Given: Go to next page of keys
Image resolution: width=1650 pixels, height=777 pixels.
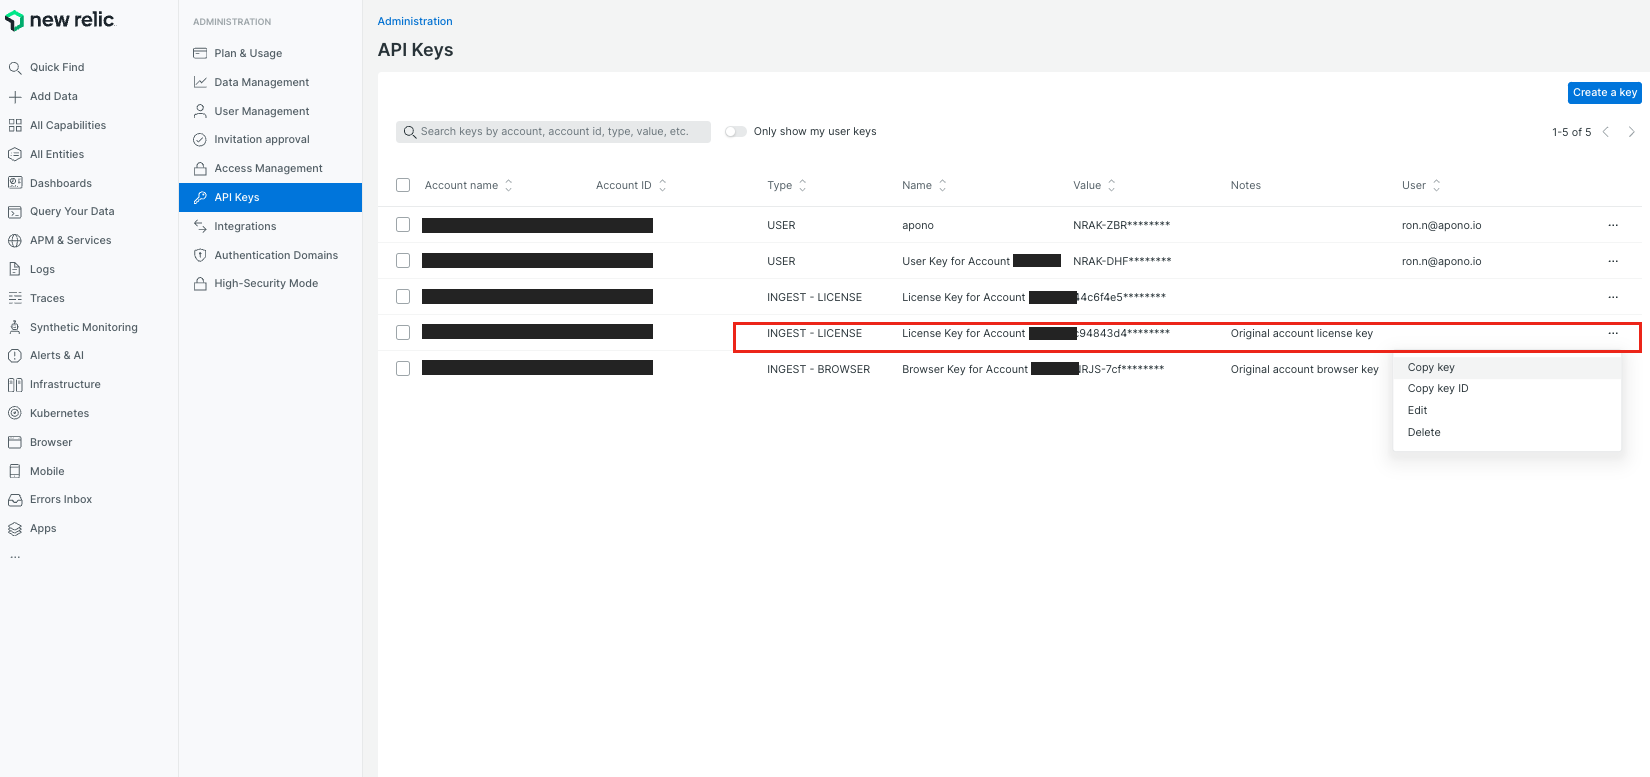Looking at the screenshot, I should 1631,132.
